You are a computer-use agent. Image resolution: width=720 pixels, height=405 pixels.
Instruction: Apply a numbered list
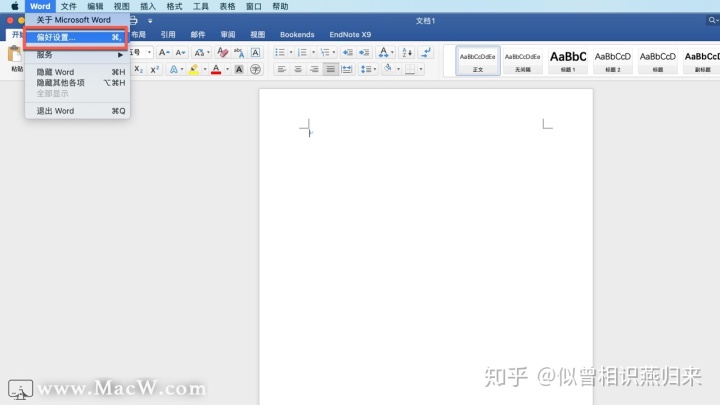point(302,52)
